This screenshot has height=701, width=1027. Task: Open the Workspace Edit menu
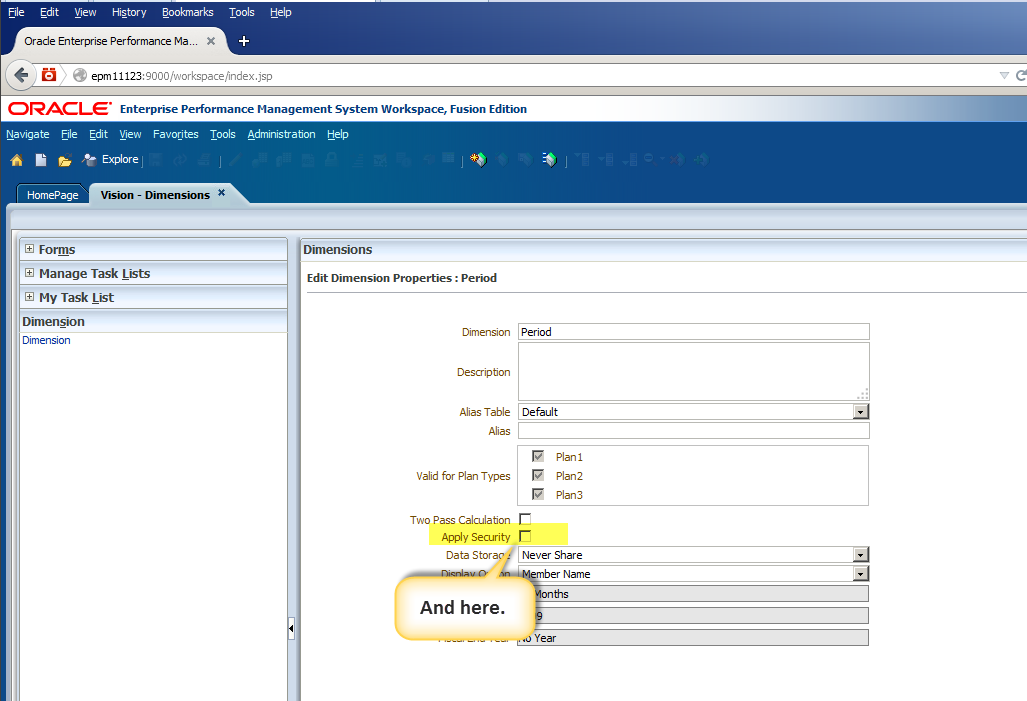98,134
